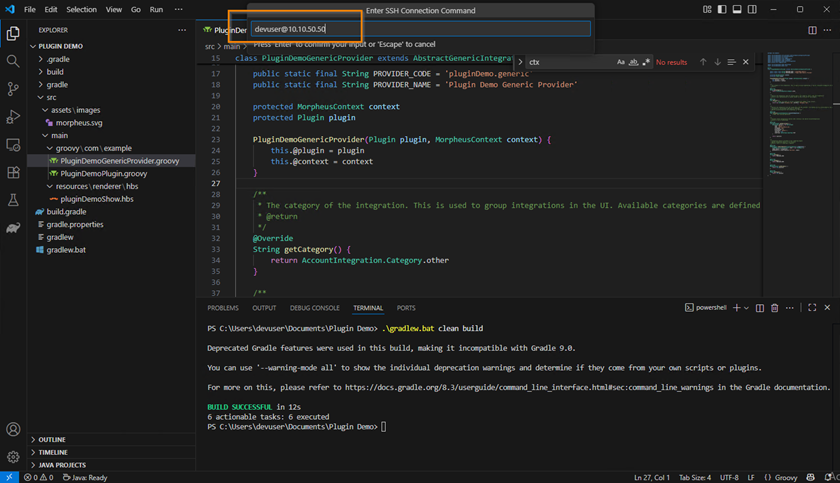Click the SSH connection command input
840x483 pixels.
click(421, 29)
